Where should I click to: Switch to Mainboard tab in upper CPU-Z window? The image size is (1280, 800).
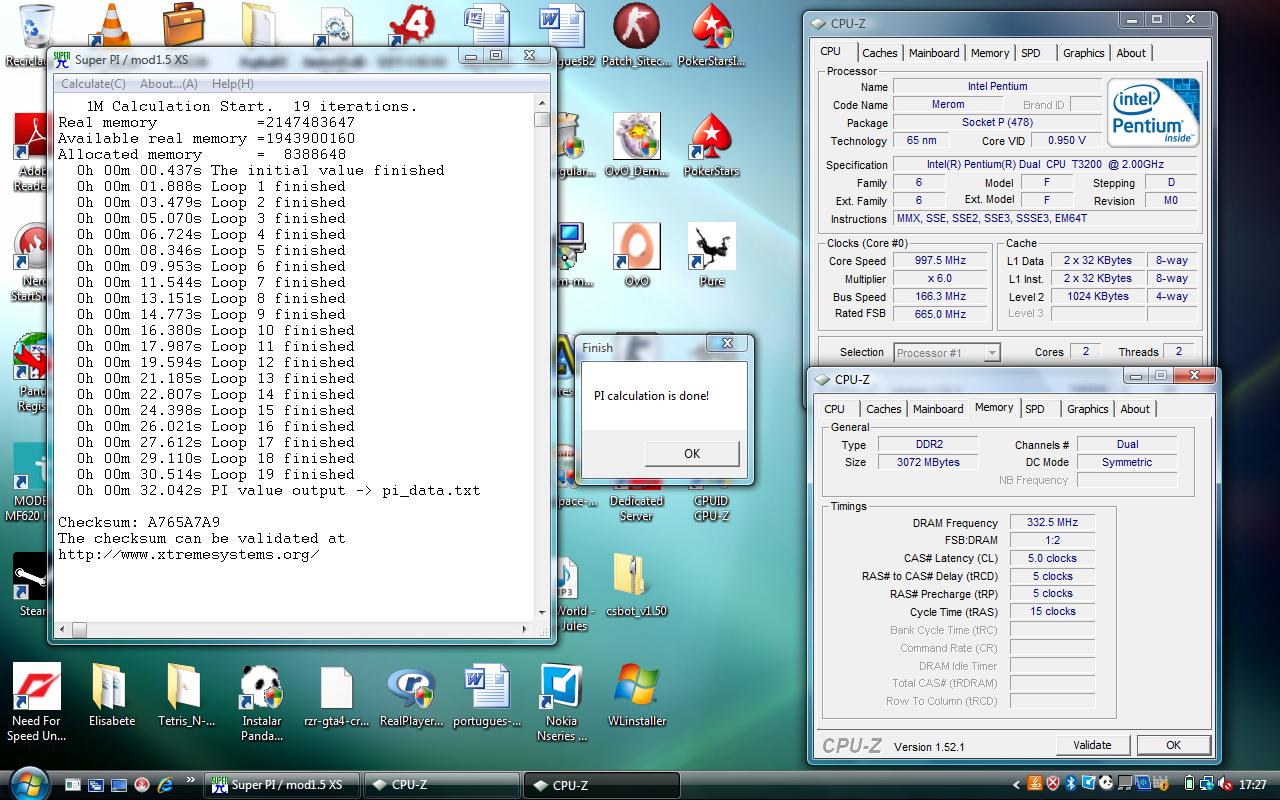(934, 53)
